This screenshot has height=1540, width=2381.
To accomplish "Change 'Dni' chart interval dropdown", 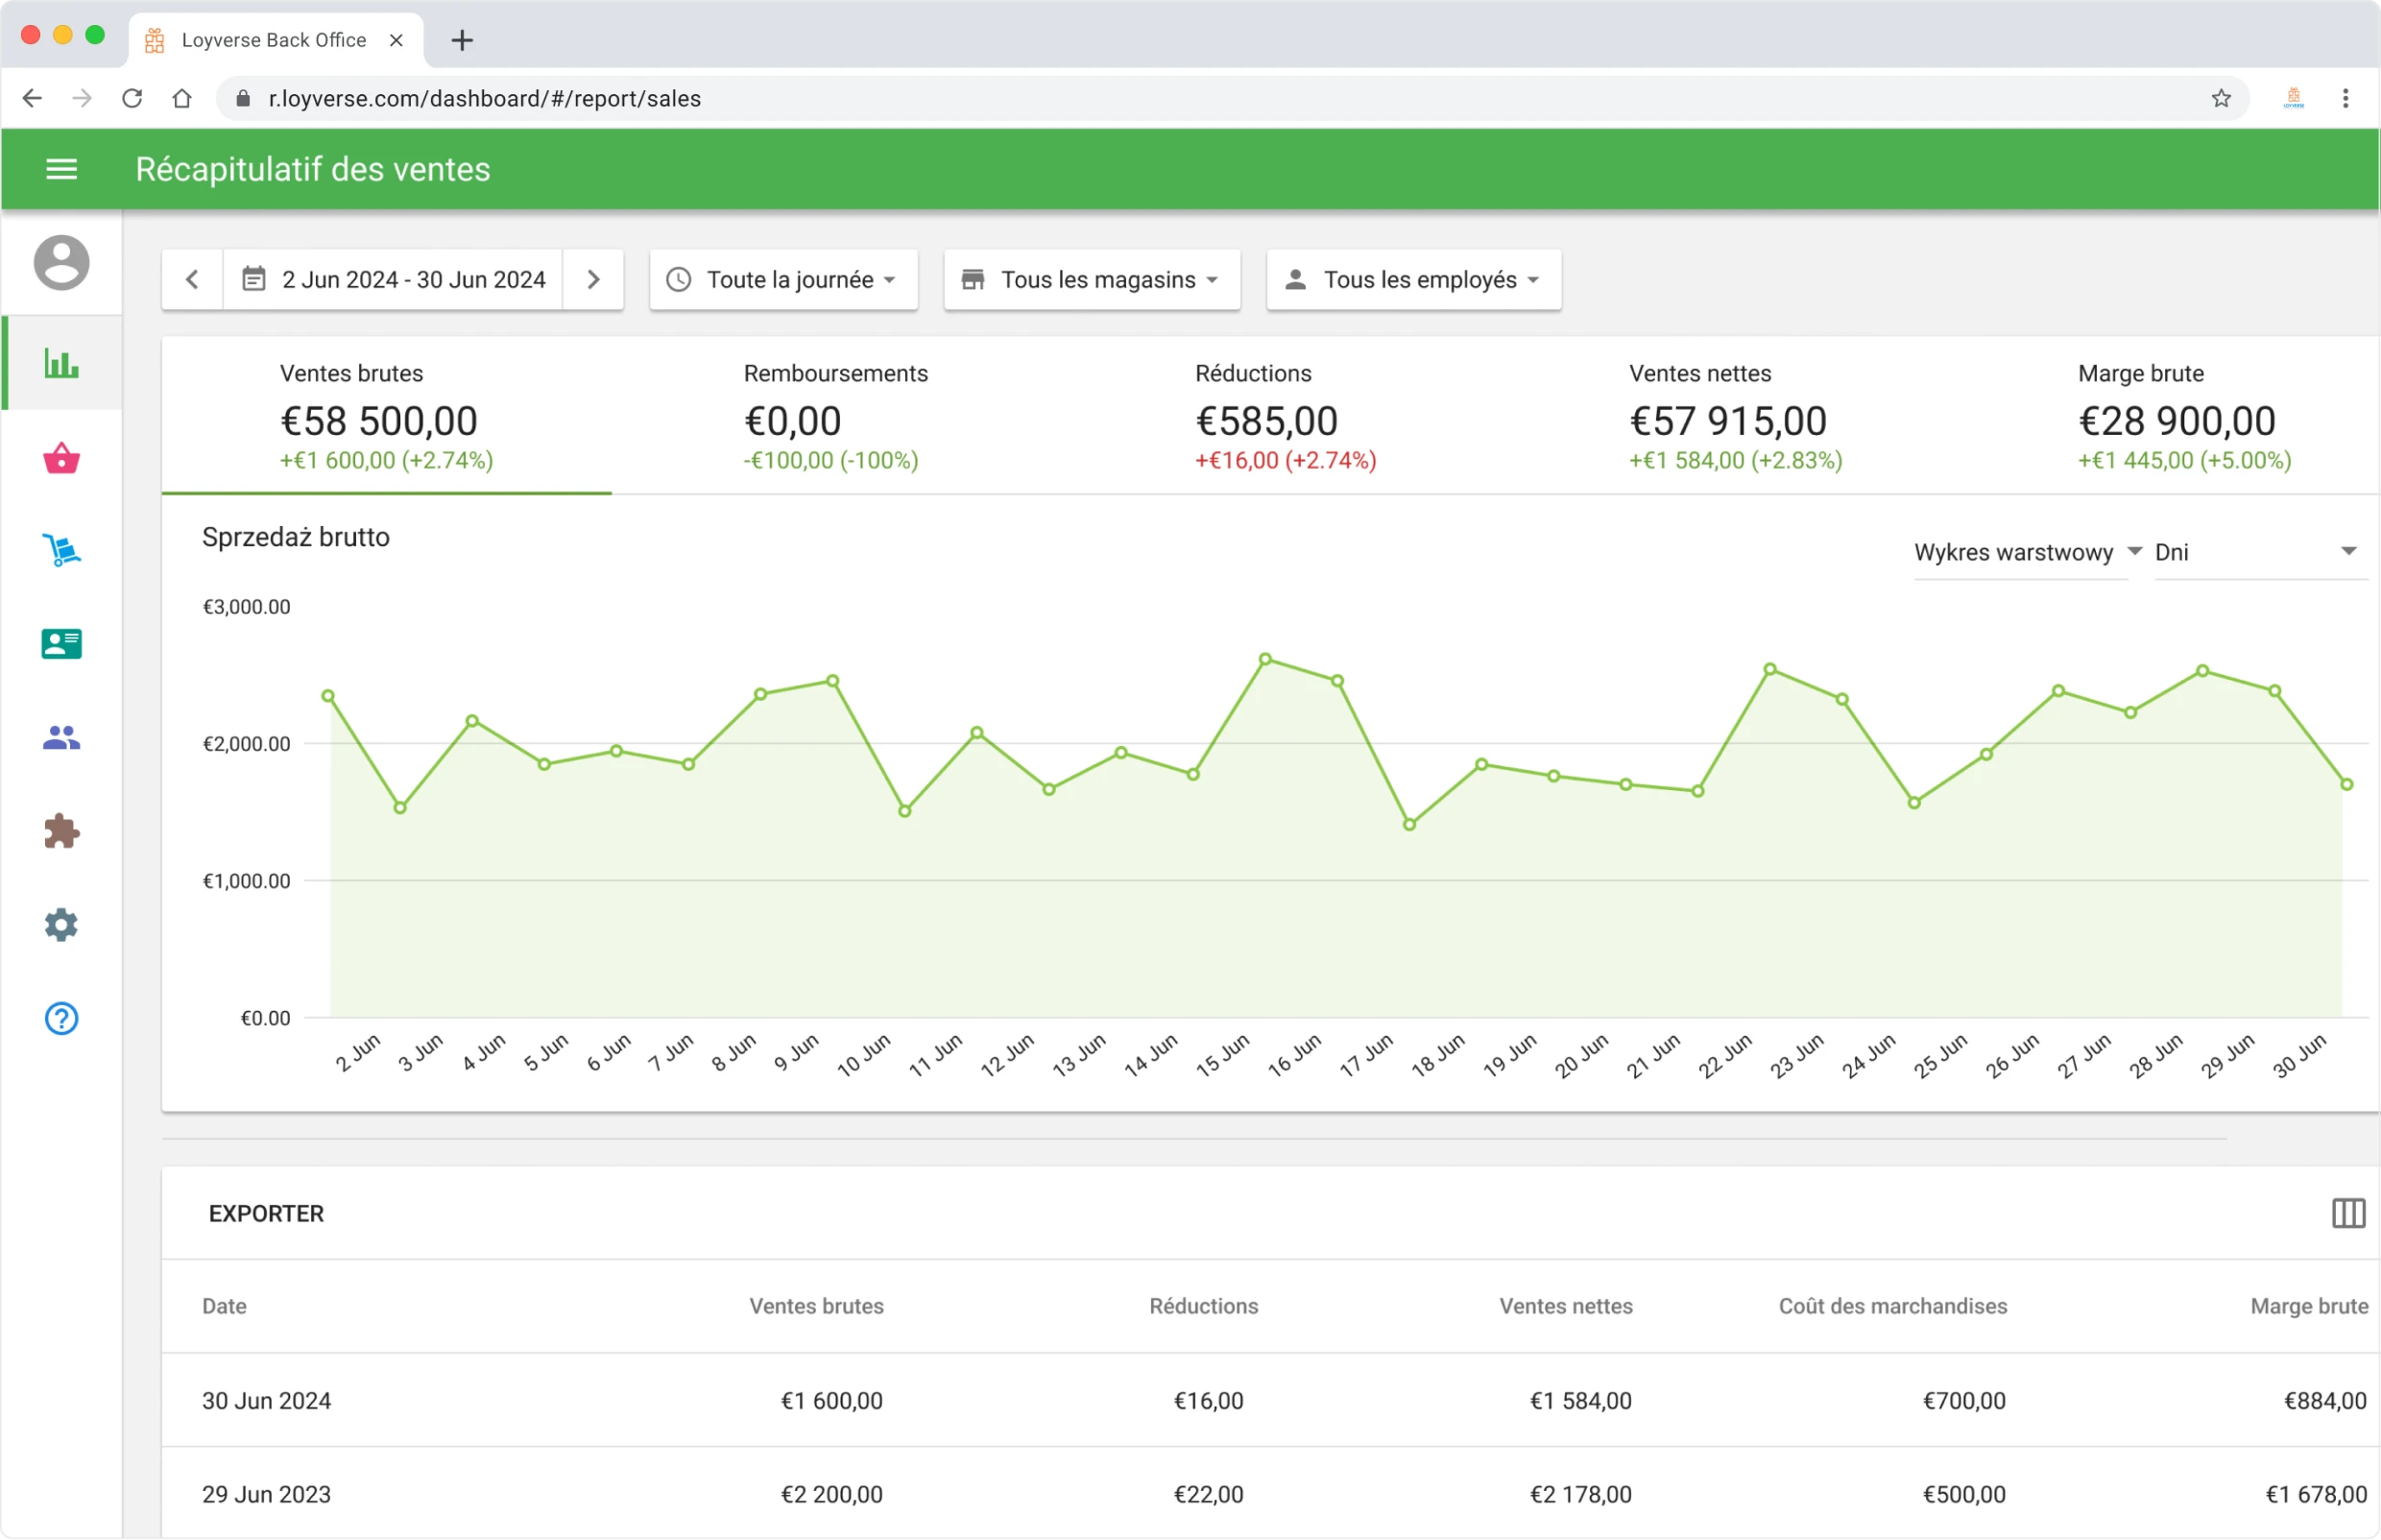I will [x=2257, y=551].
